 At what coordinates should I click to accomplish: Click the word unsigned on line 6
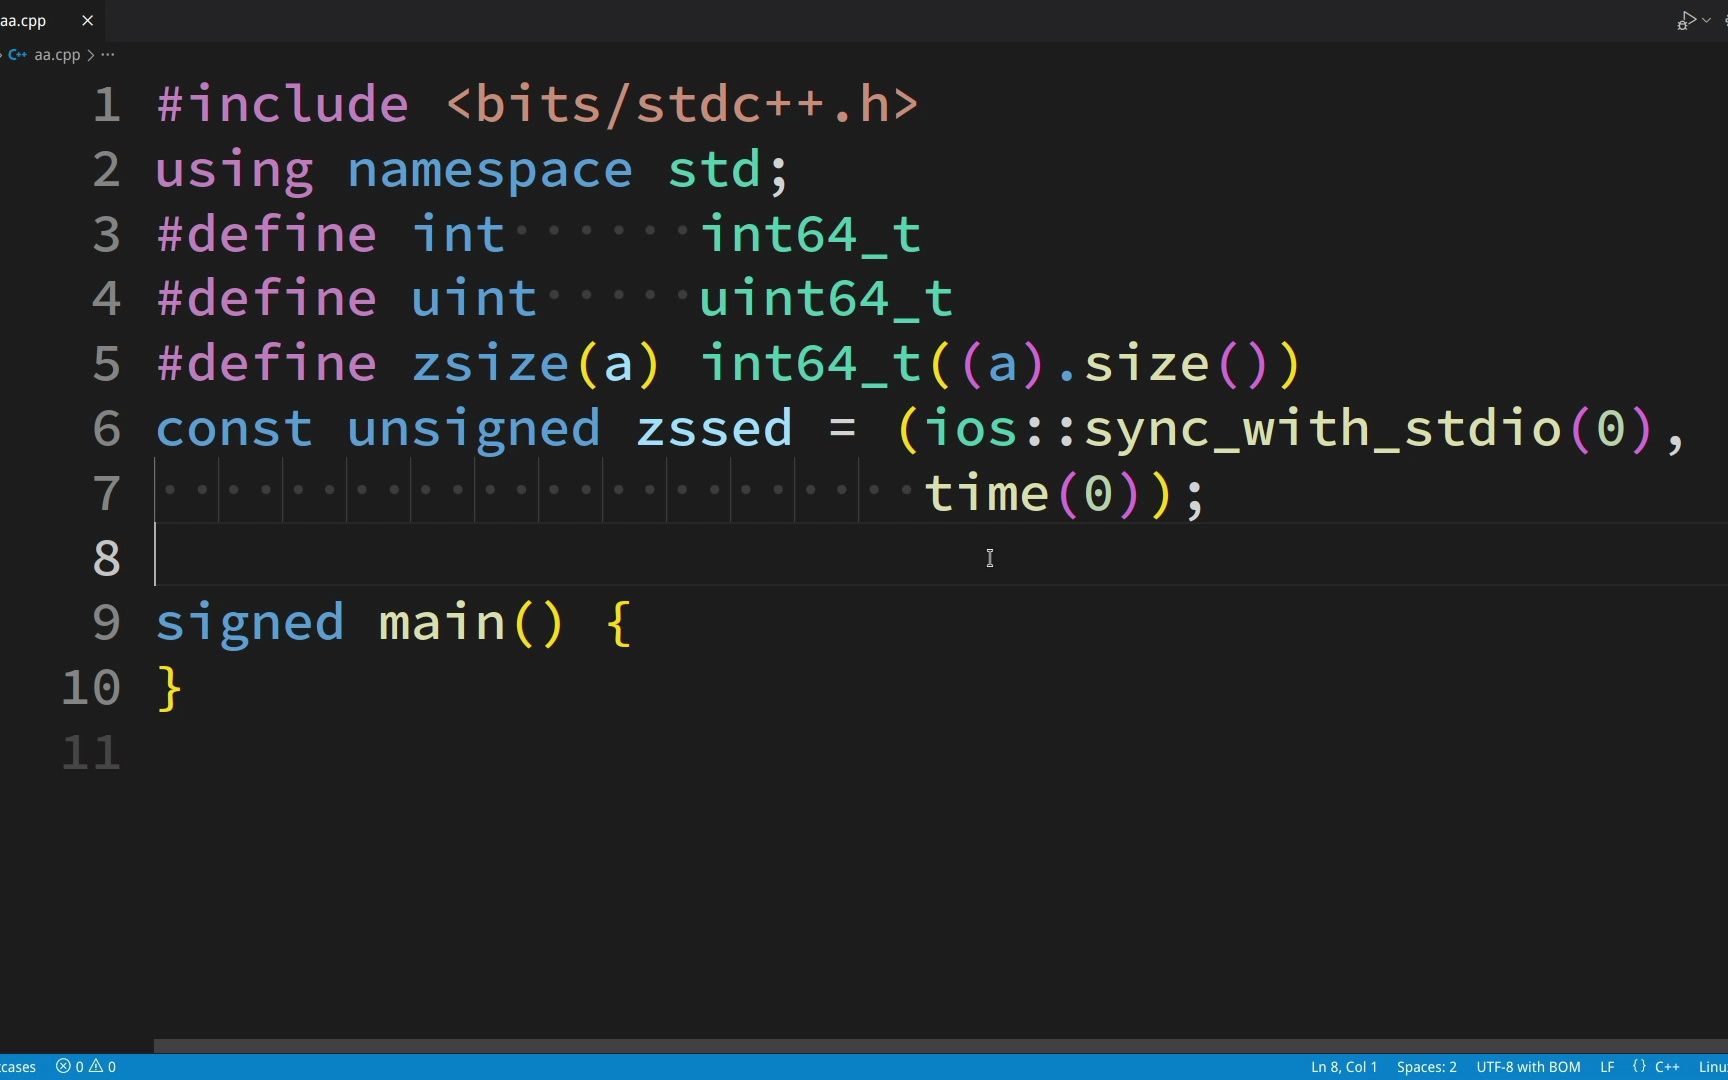point(474,428)
